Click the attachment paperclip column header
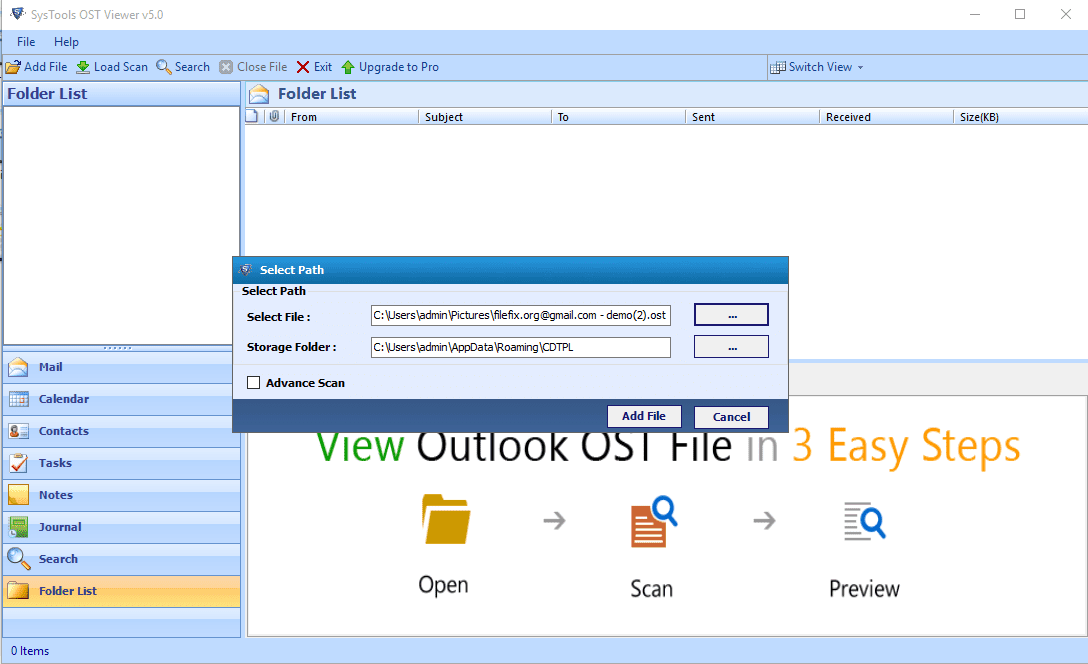 click(x=275, y=117)
